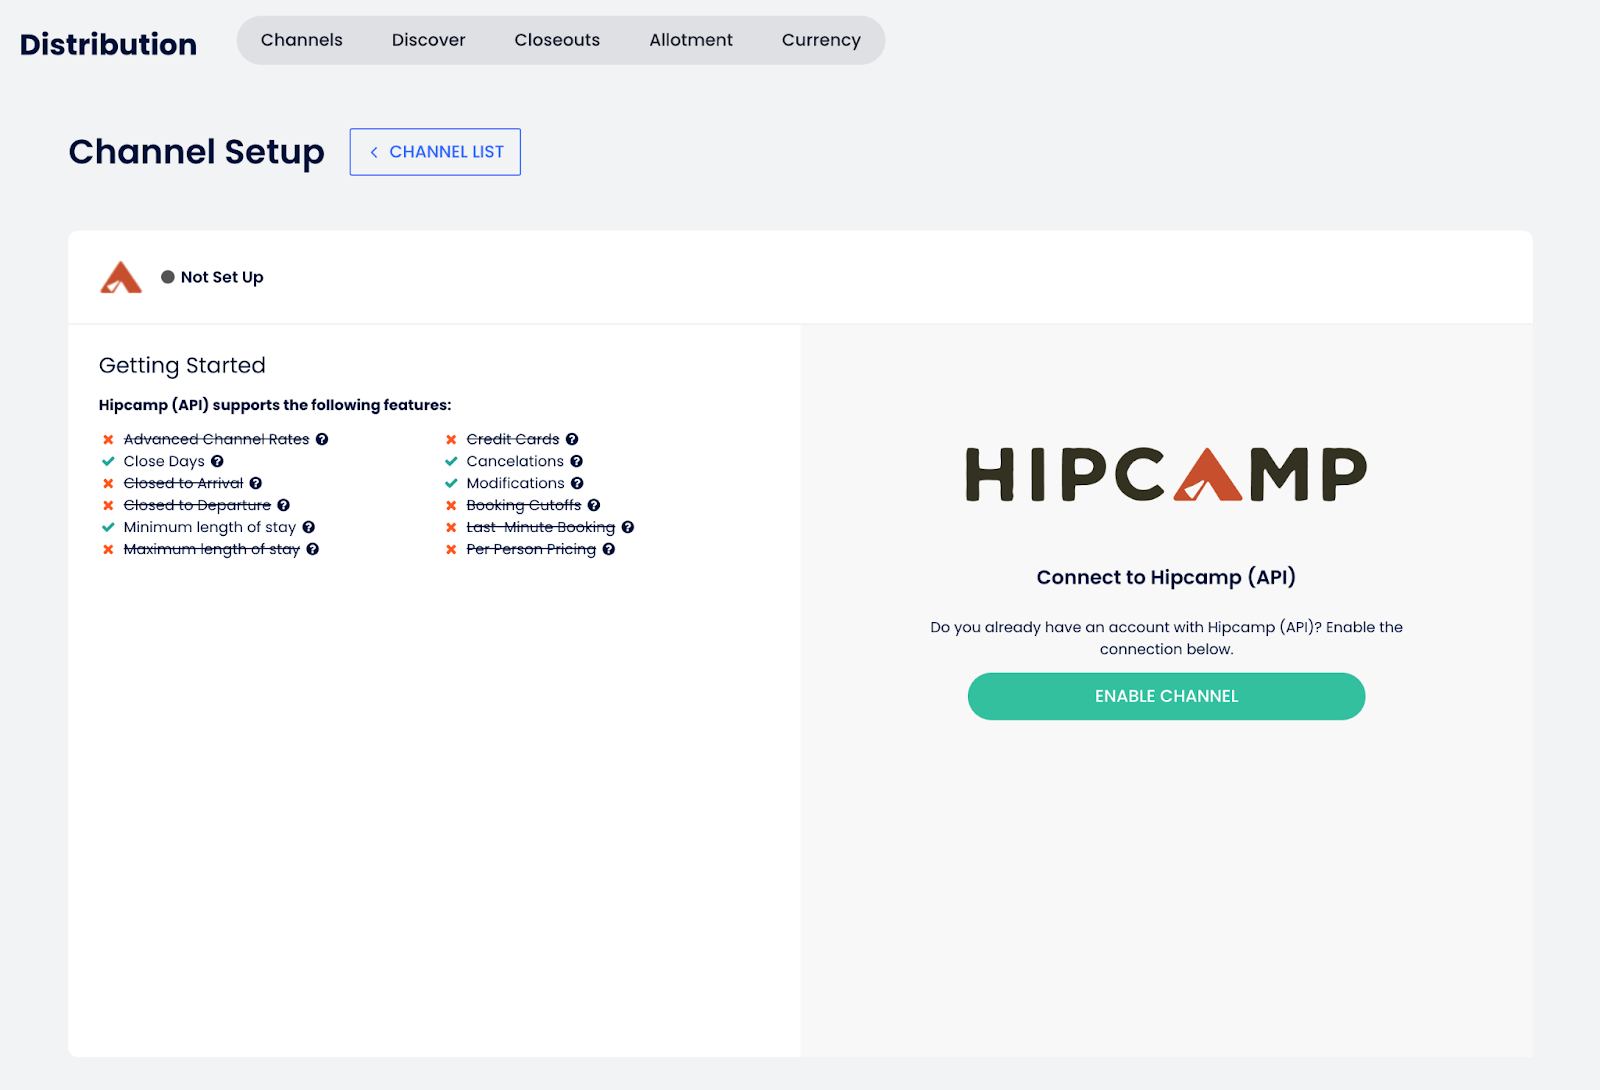Go to the Closeouts tab
Viewport: 1600px width, 1090px height.
[x=557, y=40]
